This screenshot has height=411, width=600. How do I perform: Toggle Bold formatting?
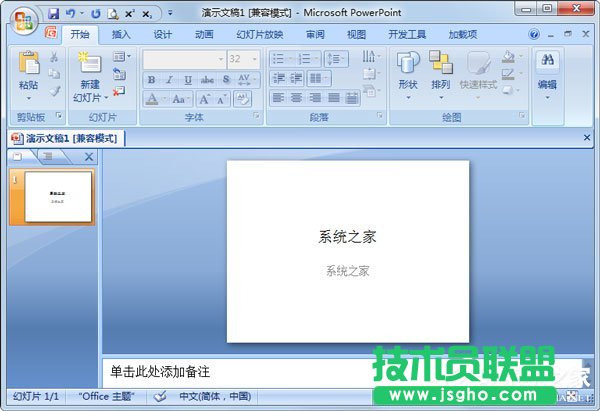click(x=151, y=80)
